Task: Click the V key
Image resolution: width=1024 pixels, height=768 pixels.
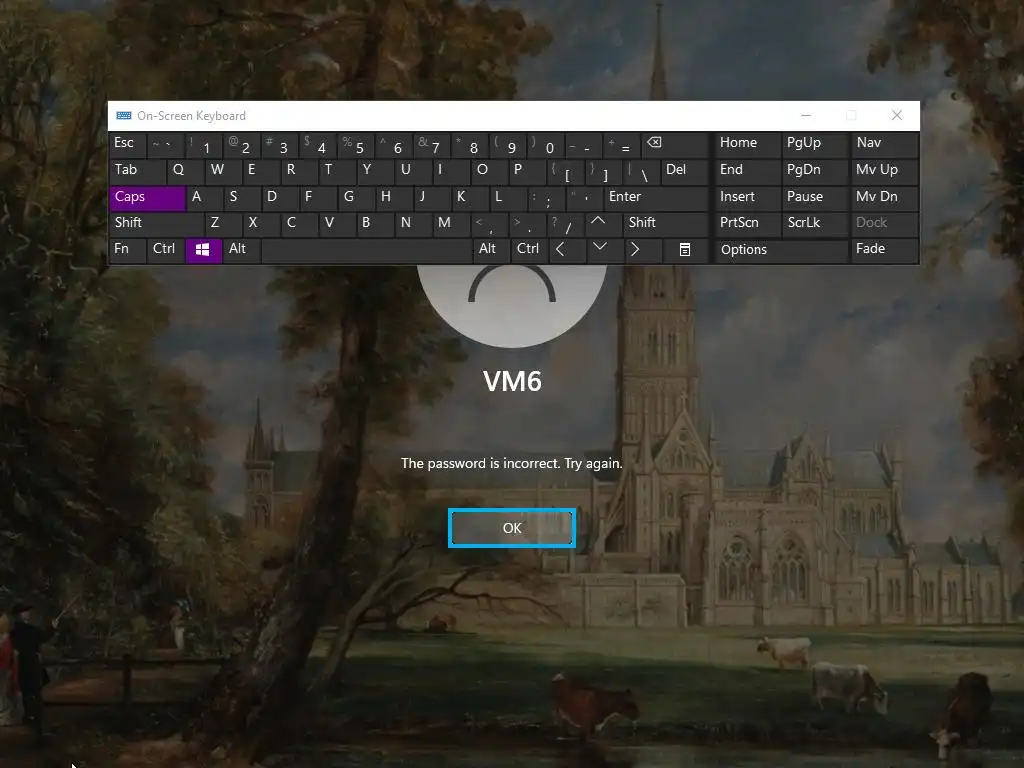Action: (x=336, y=224)
